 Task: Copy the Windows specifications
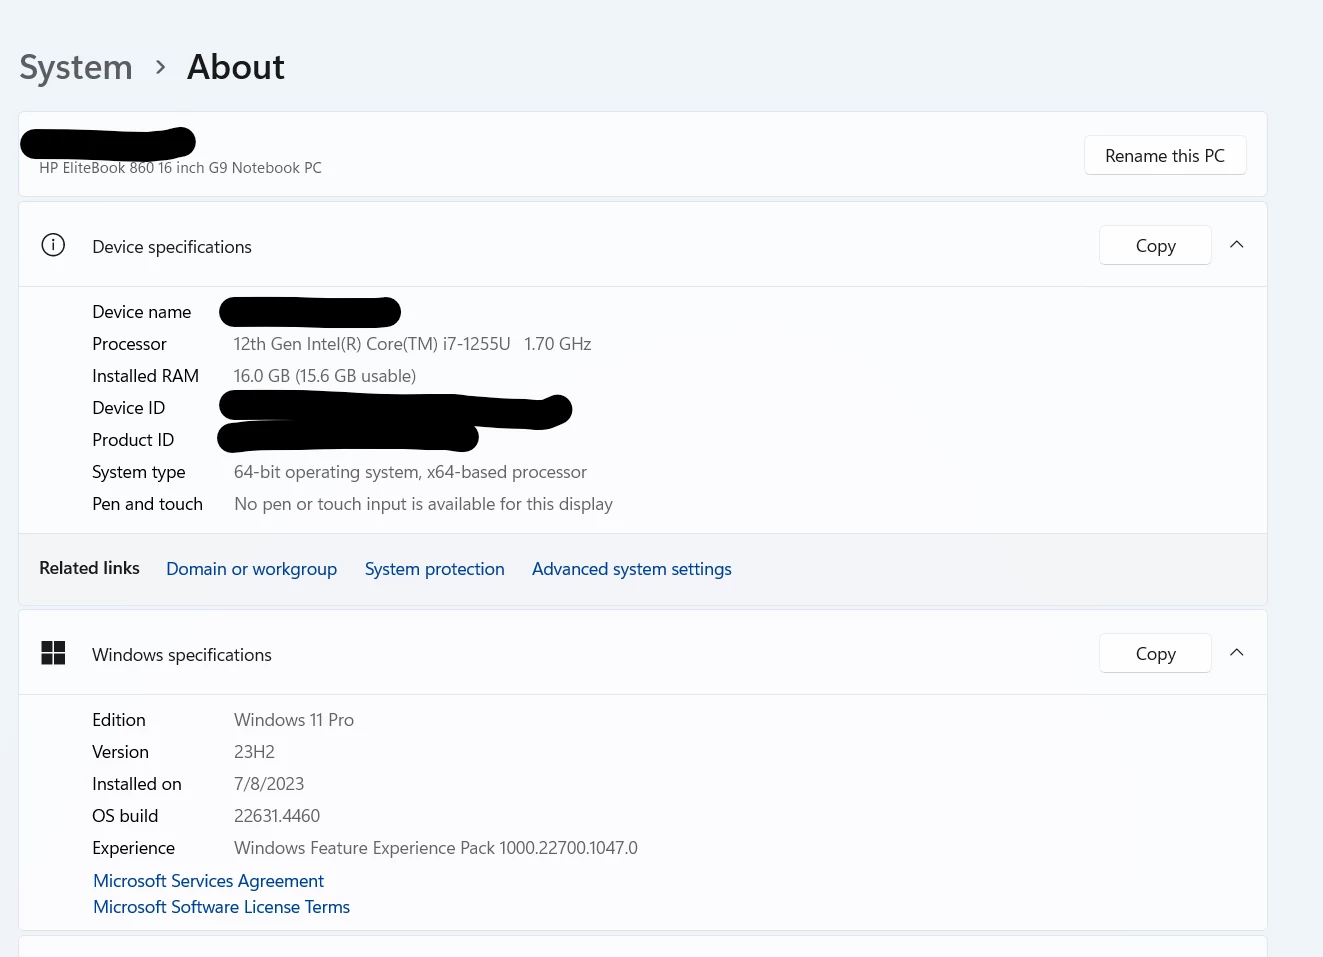(x=1155, y=653)
